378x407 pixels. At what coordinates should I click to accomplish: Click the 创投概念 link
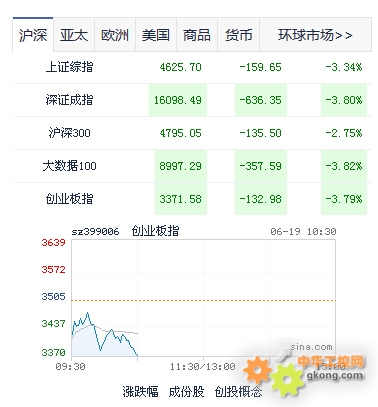(x=238, y=391)
